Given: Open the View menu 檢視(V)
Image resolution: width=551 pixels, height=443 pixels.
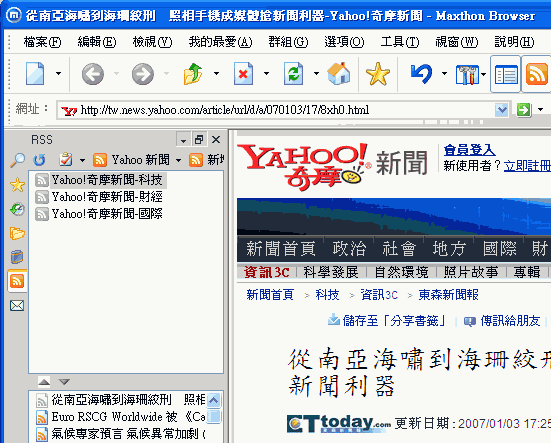Looking at the screenshot, I should [153, 42].
